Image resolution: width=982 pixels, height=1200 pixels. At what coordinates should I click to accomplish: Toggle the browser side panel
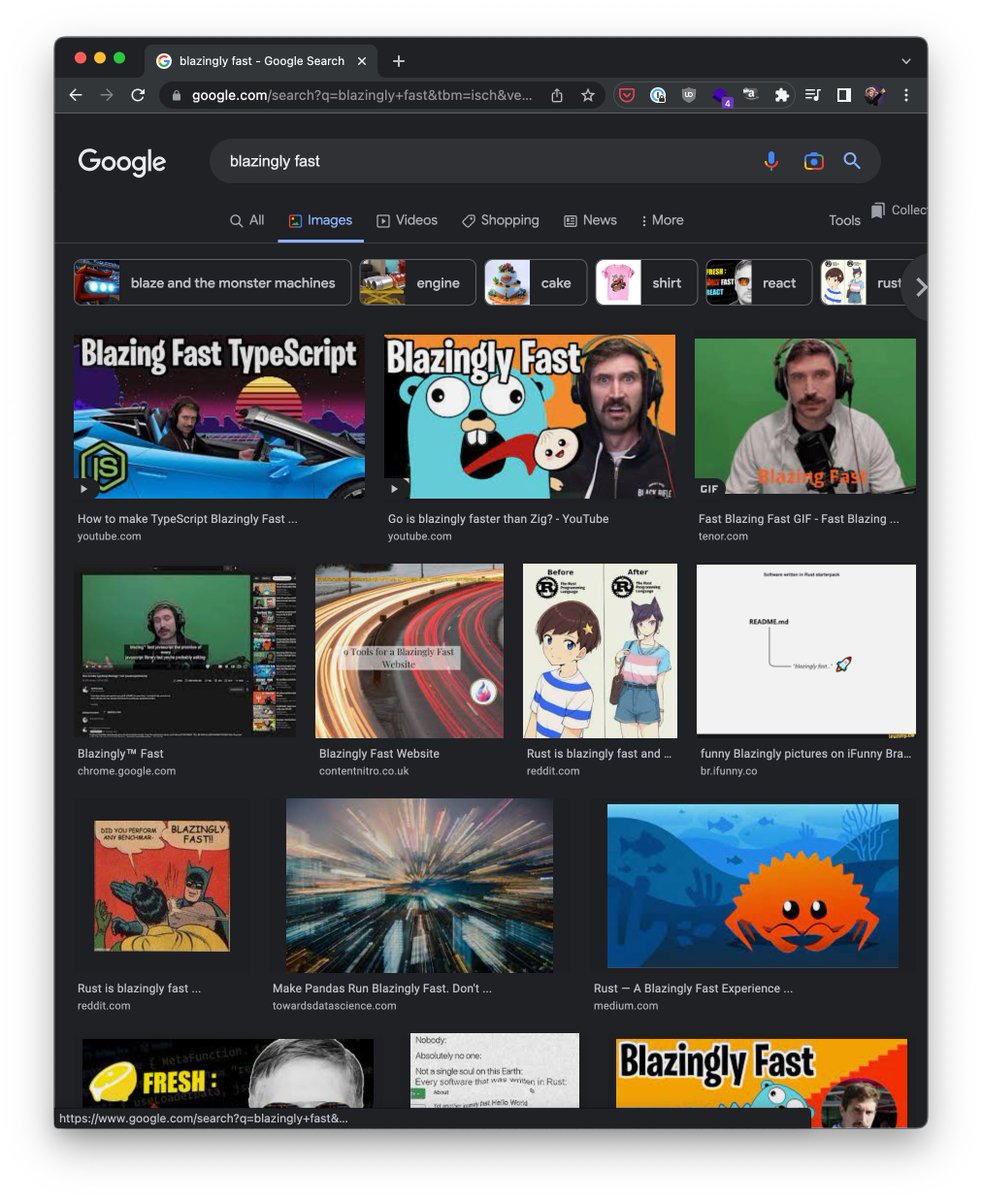(844, 95)
